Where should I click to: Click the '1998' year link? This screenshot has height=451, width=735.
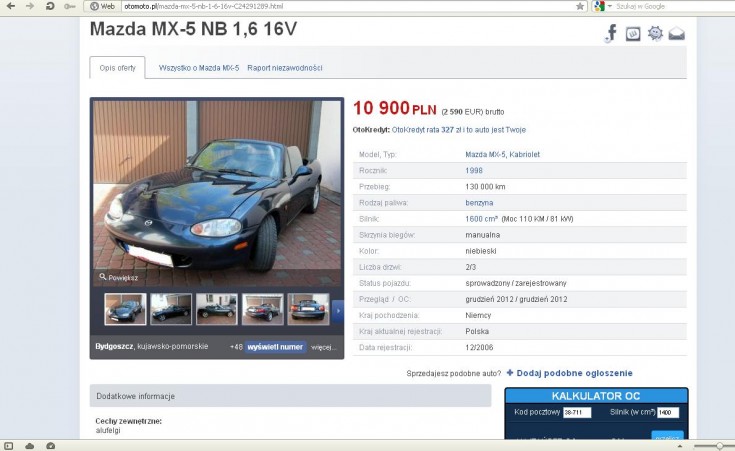474,171
